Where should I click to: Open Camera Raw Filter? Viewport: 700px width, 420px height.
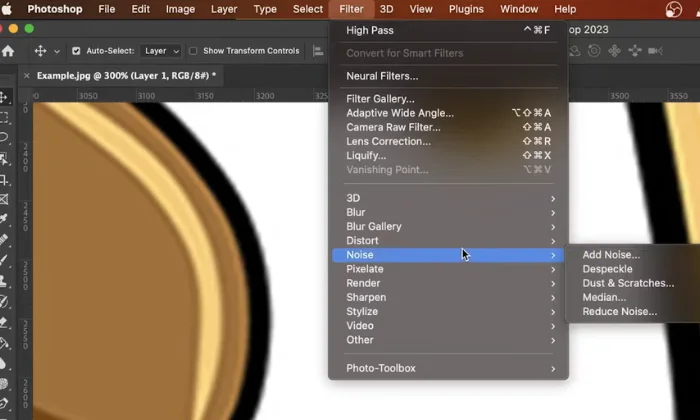[x=449, y=128]
